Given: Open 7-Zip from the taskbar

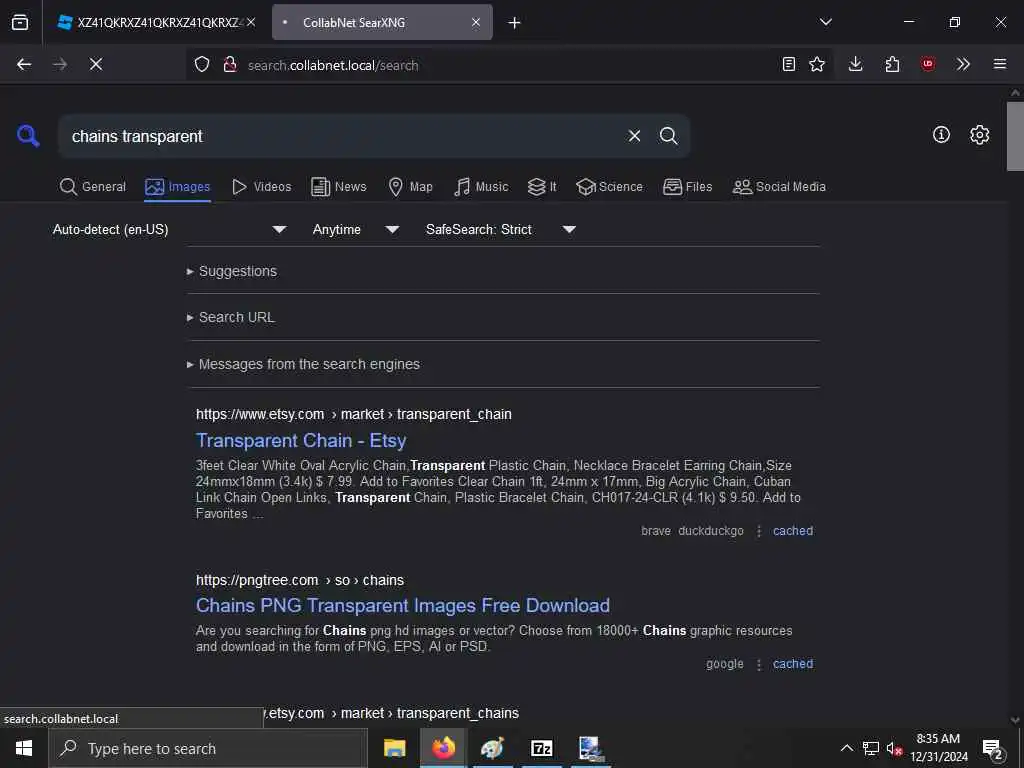Looking at the screenshot, I should pos(542,748).
